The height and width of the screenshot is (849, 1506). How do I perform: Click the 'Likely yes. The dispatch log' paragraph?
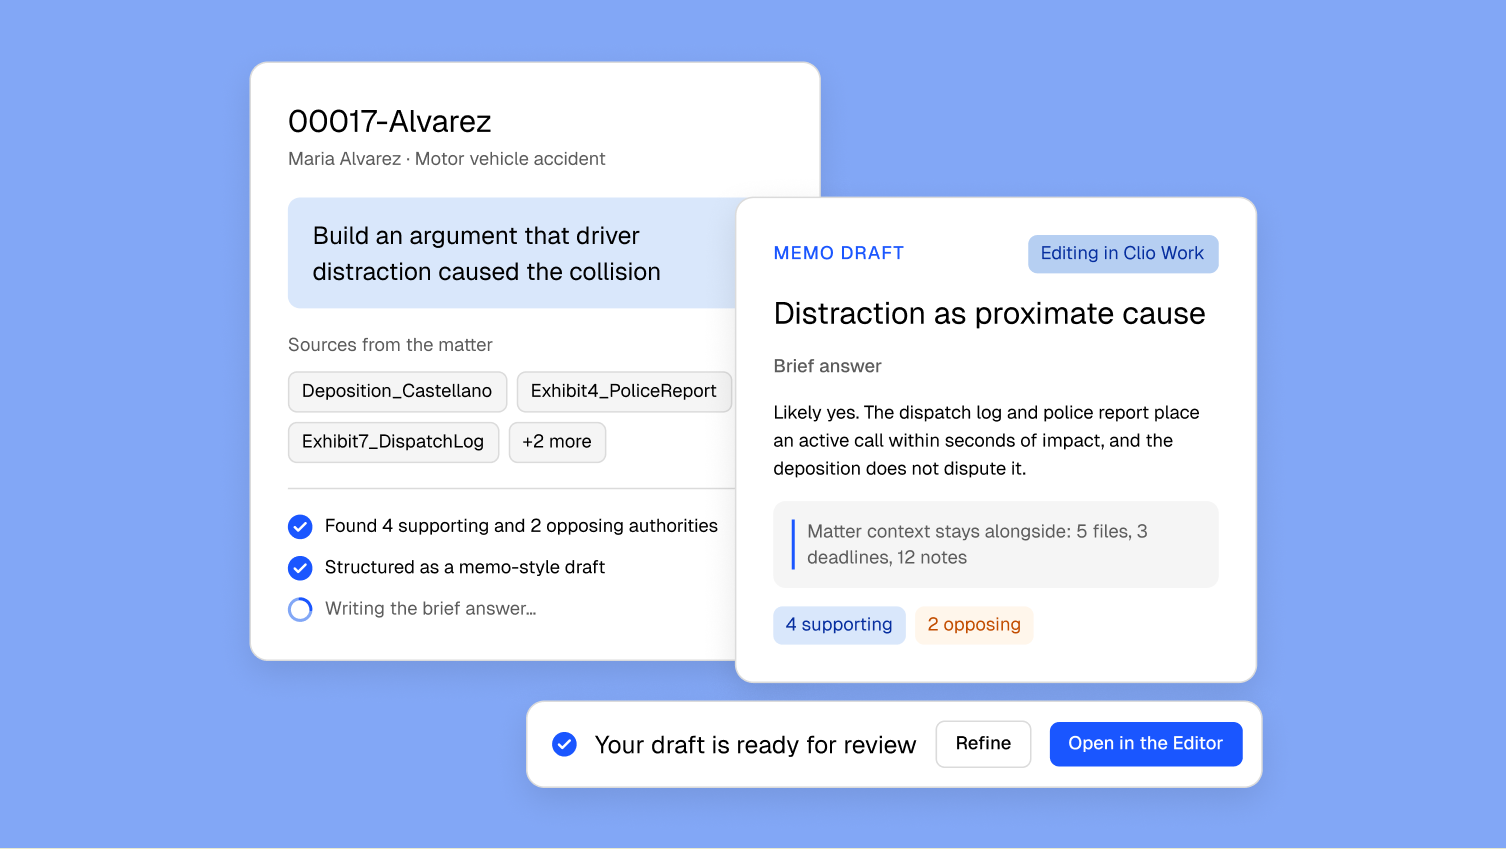tap(987, 441)
